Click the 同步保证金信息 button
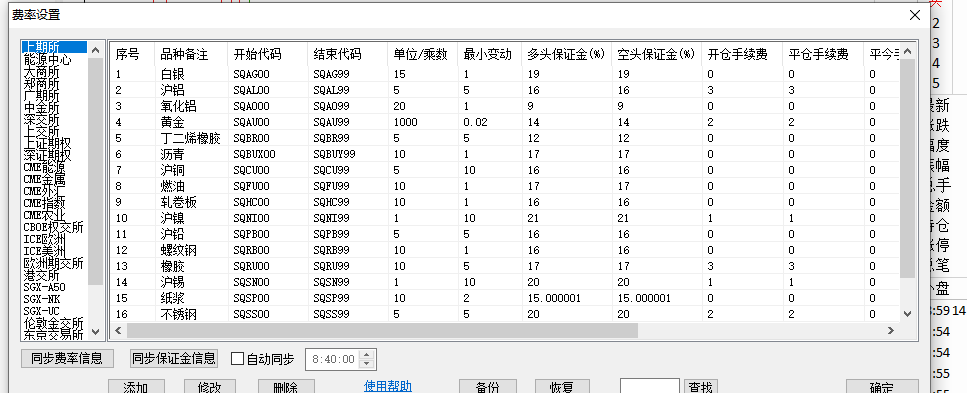The image size is (967, 393). point(175,358)
